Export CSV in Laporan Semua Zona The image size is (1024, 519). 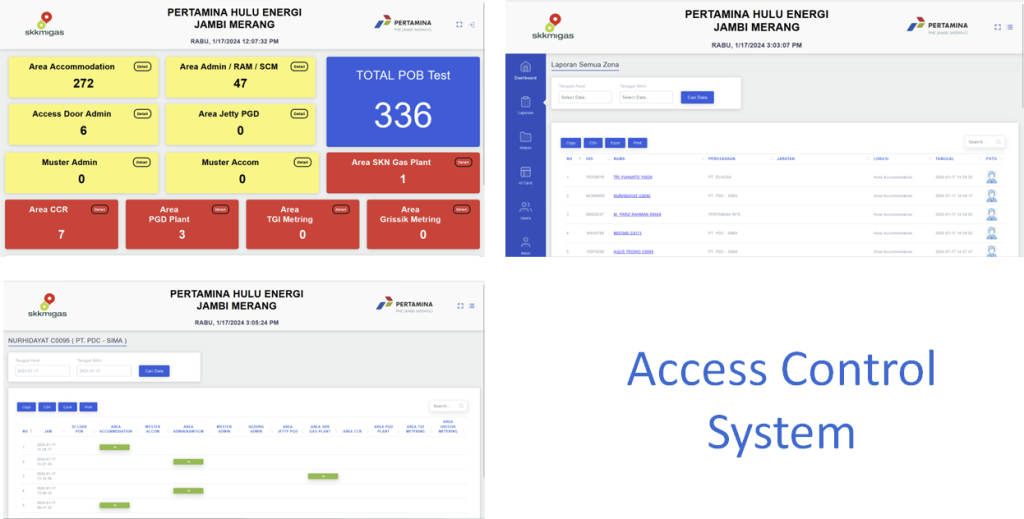[593, 142]
